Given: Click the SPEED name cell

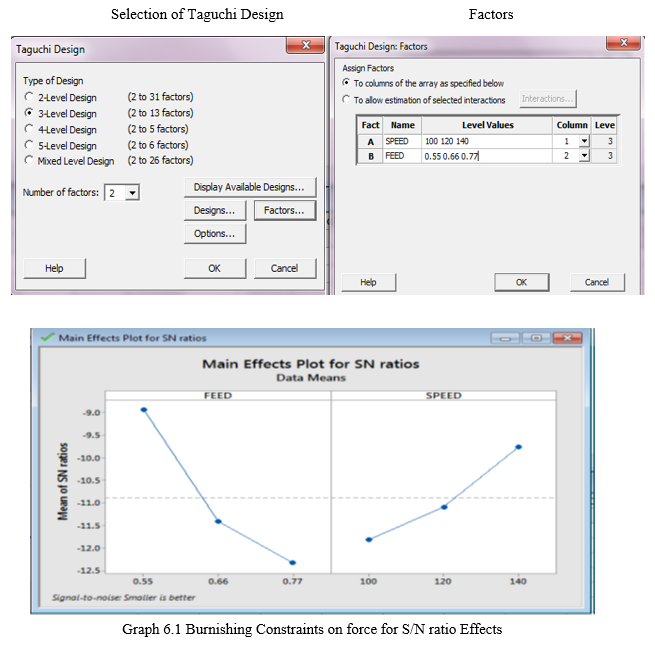Looking at the screenshot, I should (401, 141).
